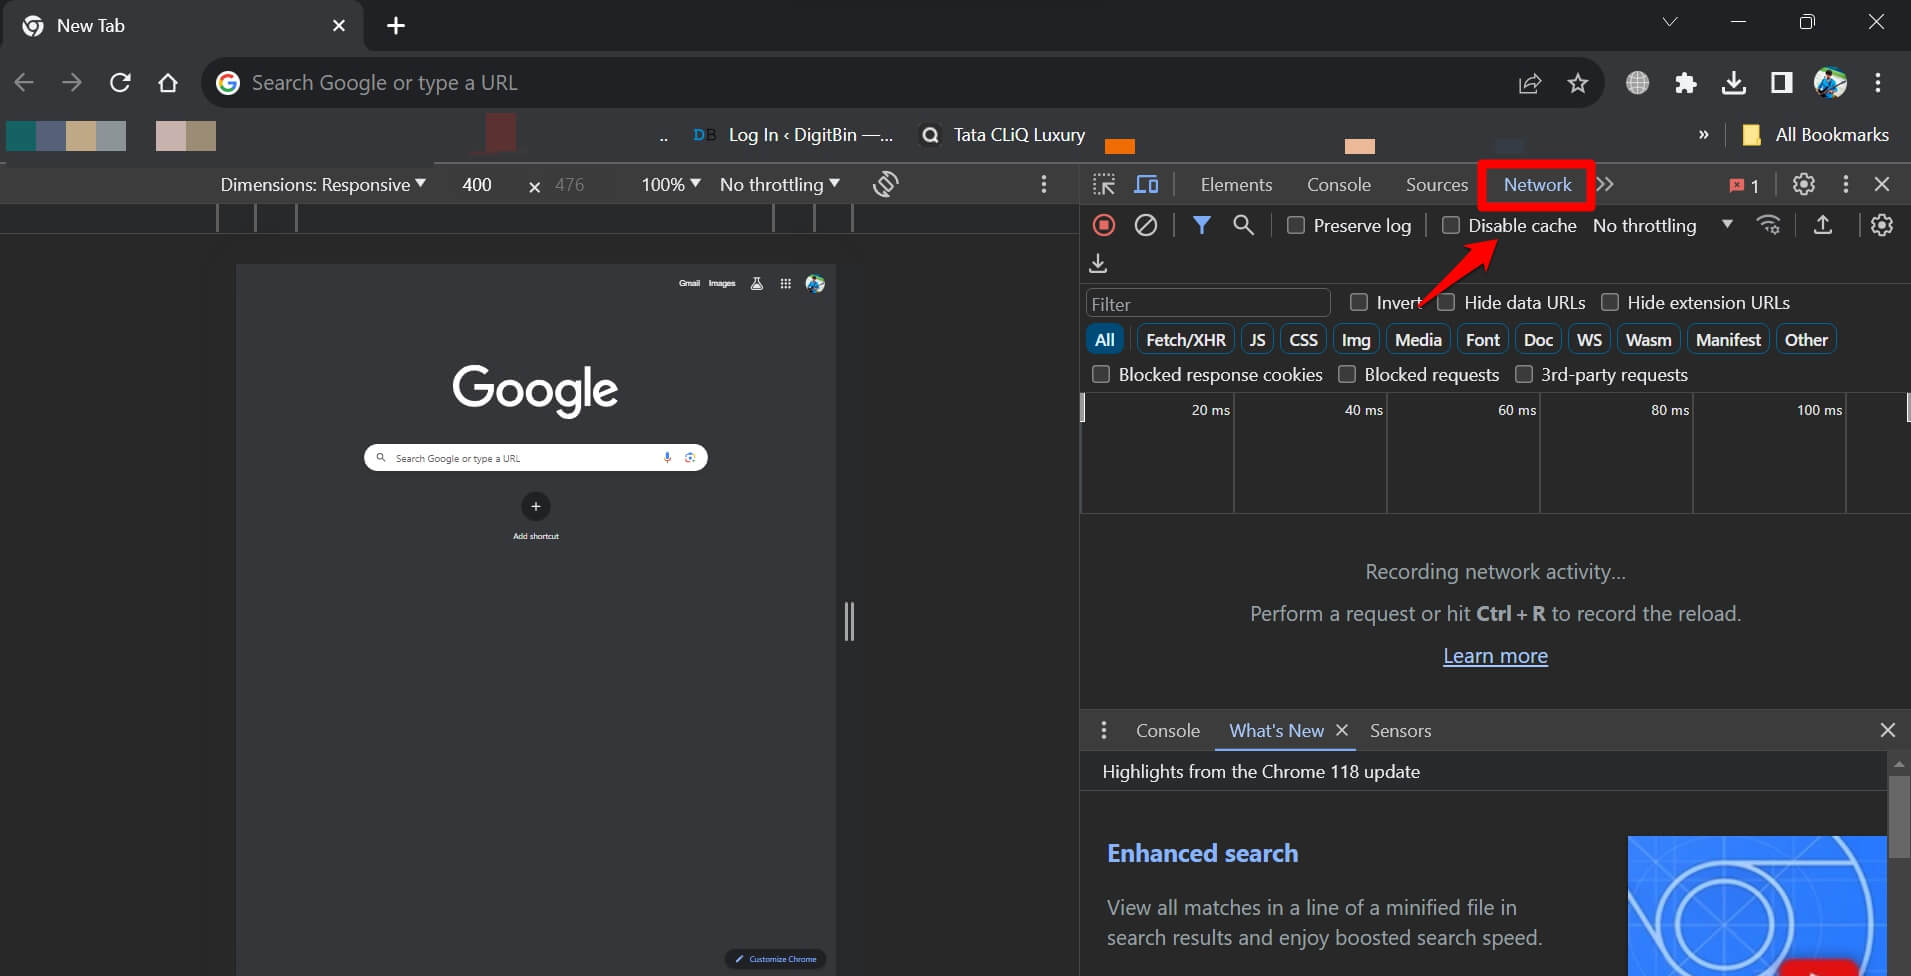Import HAR using the download icon
The width and height of the screenshot is (1911, 976).
click(1097, 263)
